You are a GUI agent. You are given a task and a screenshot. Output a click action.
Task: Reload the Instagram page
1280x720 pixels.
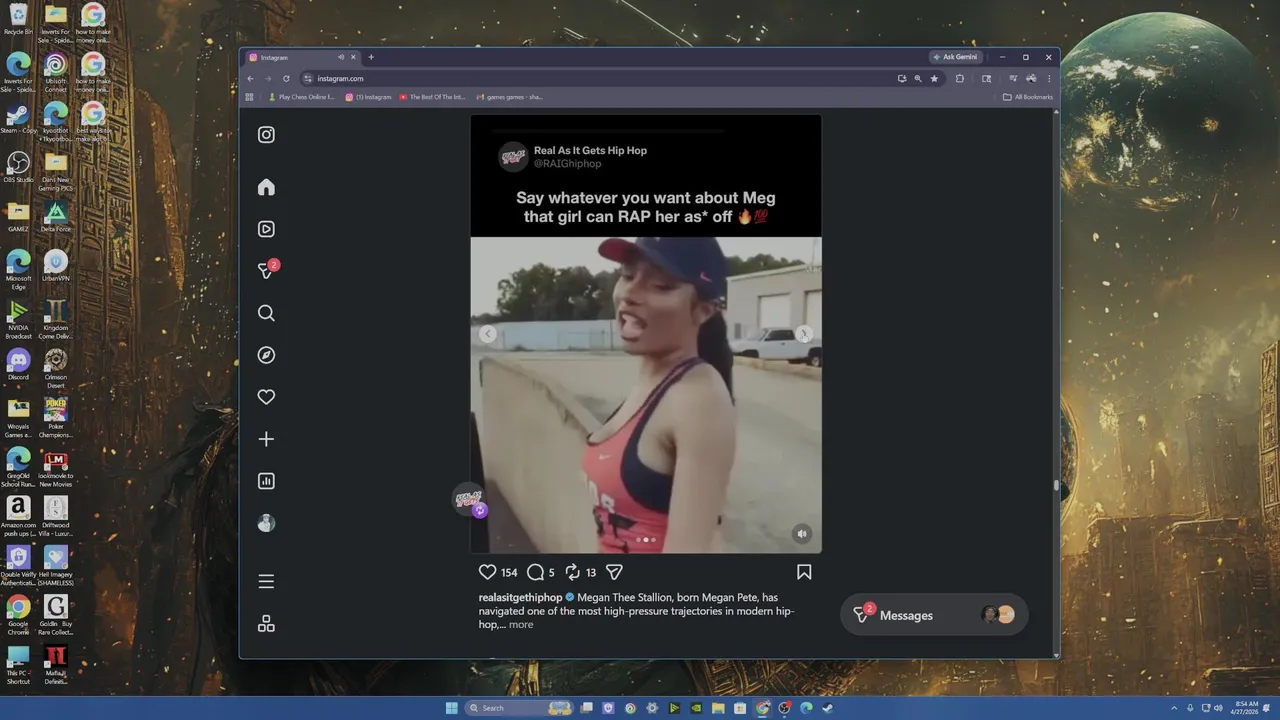[286, 78]
